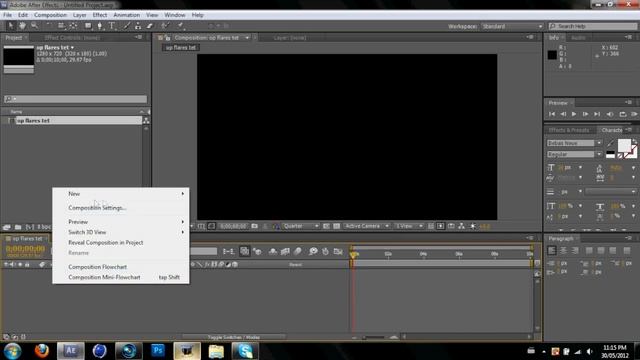This screenshot has width=640, height=360.
Task: Click the project panel search field
Action: click(76, 99)
